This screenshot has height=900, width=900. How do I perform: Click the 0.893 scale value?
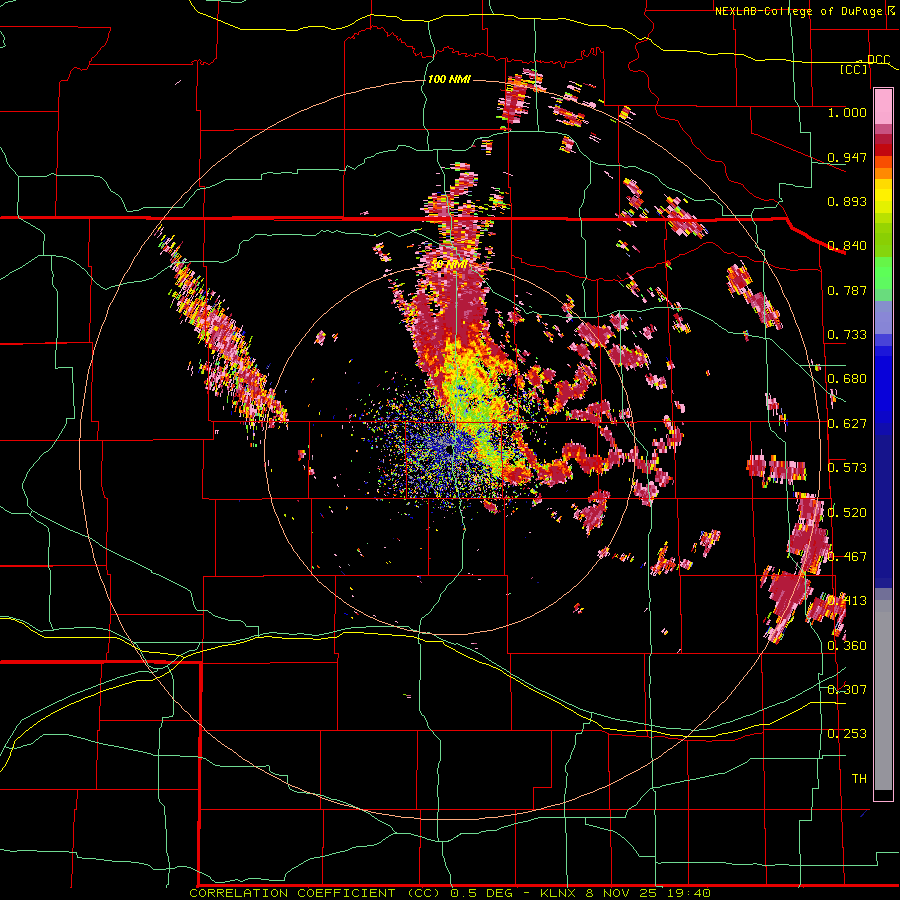click(847, 201)
